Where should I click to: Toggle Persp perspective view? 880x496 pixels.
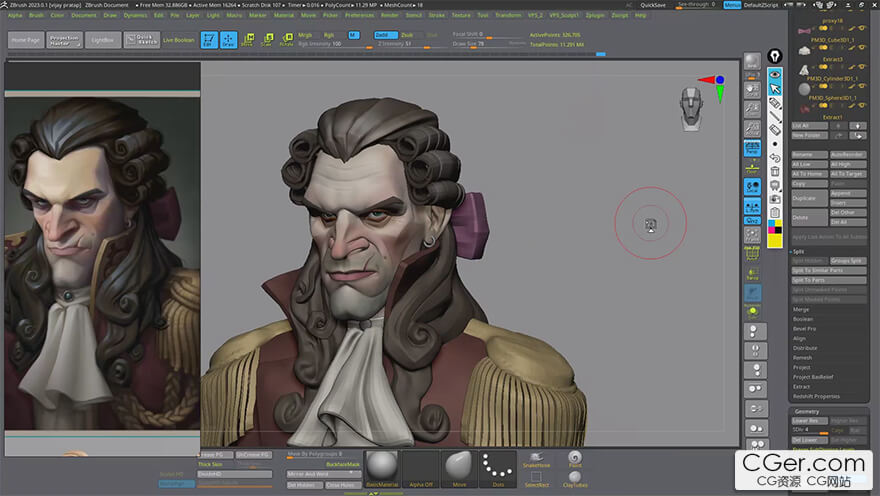pos(752,148)
